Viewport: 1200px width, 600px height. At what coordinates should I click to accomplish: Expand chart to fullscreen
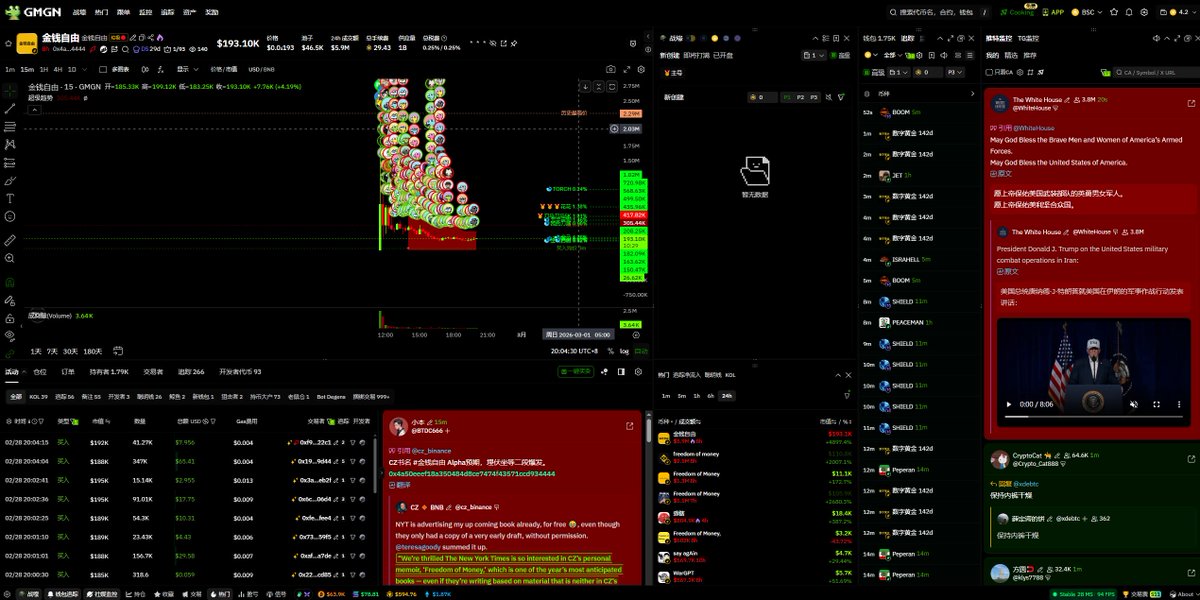(626, 69)
